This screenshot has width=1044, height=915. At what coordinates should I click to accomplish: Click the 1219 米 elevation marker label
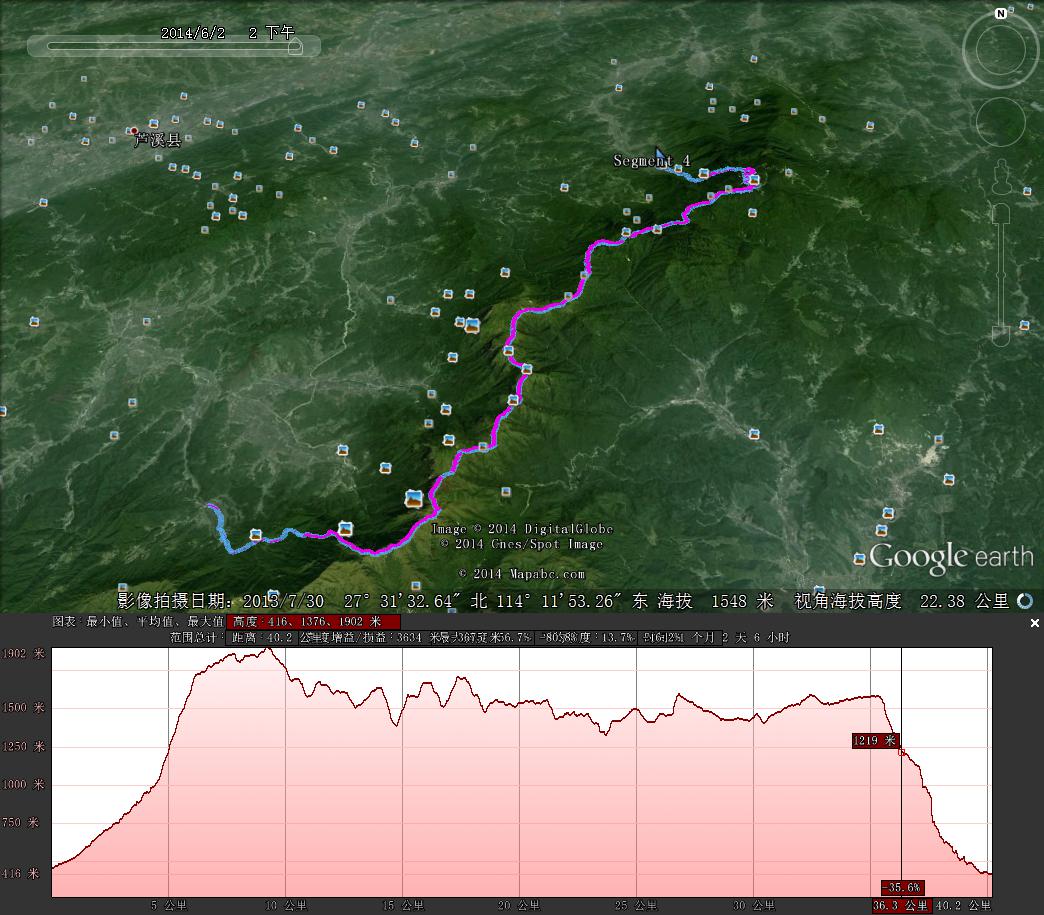click(874, 740)
